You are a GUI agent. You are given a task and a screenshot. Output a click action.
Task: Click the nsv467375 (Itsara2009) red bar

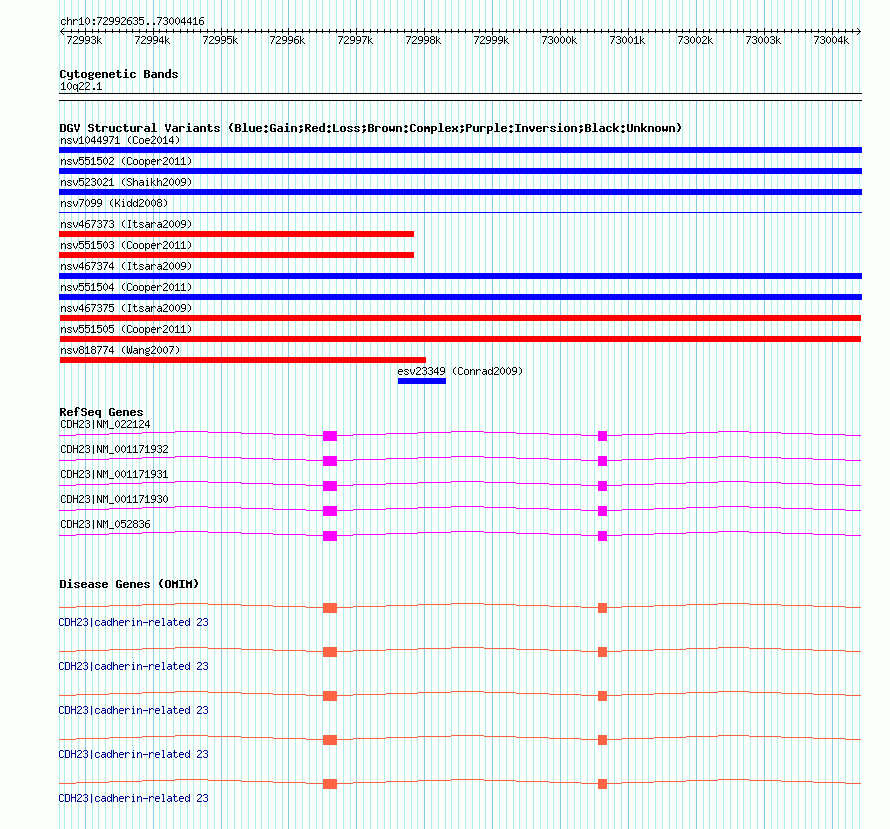[460, 318]
